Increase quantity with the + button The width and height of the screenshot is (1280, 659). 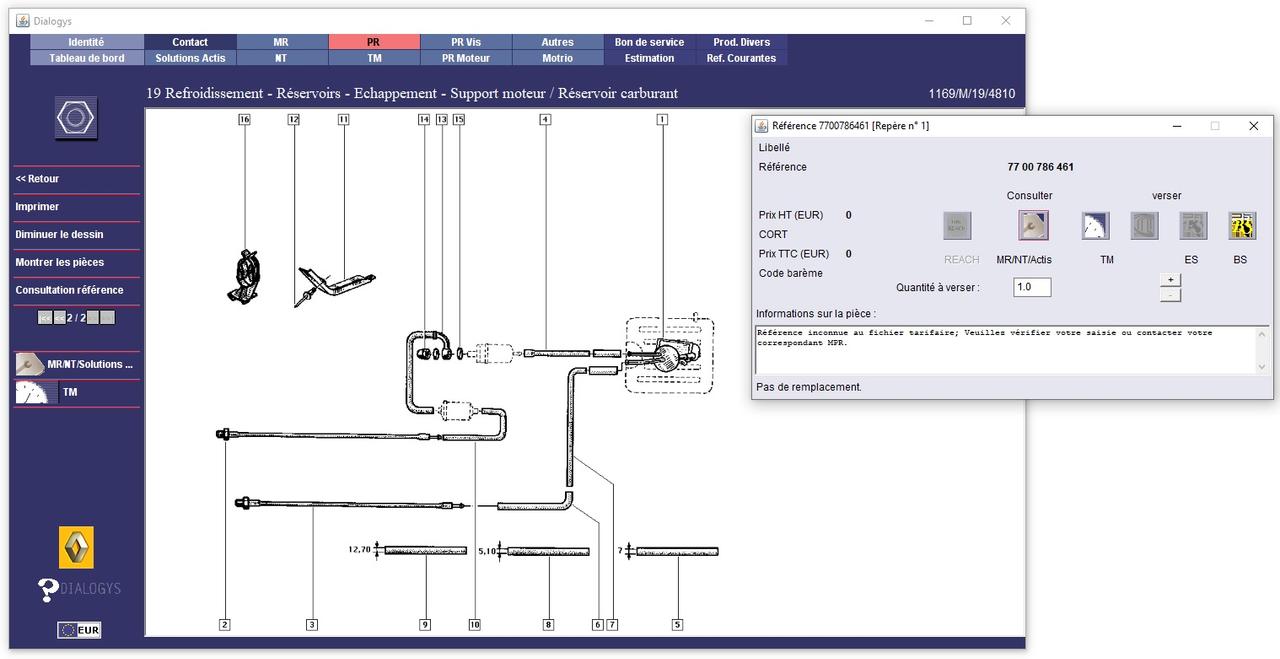[x=1170, y=279]
